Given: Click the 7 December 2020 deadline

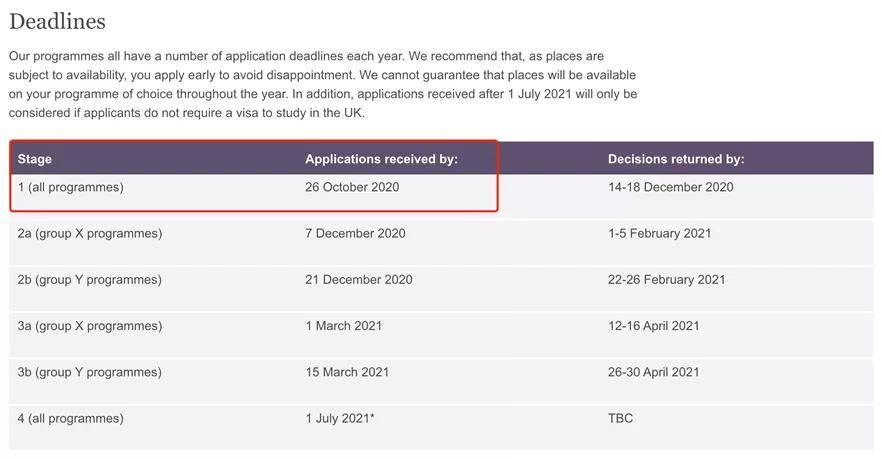Looking at the screenshot, I should pyautogui.click(x=355, y=233).
